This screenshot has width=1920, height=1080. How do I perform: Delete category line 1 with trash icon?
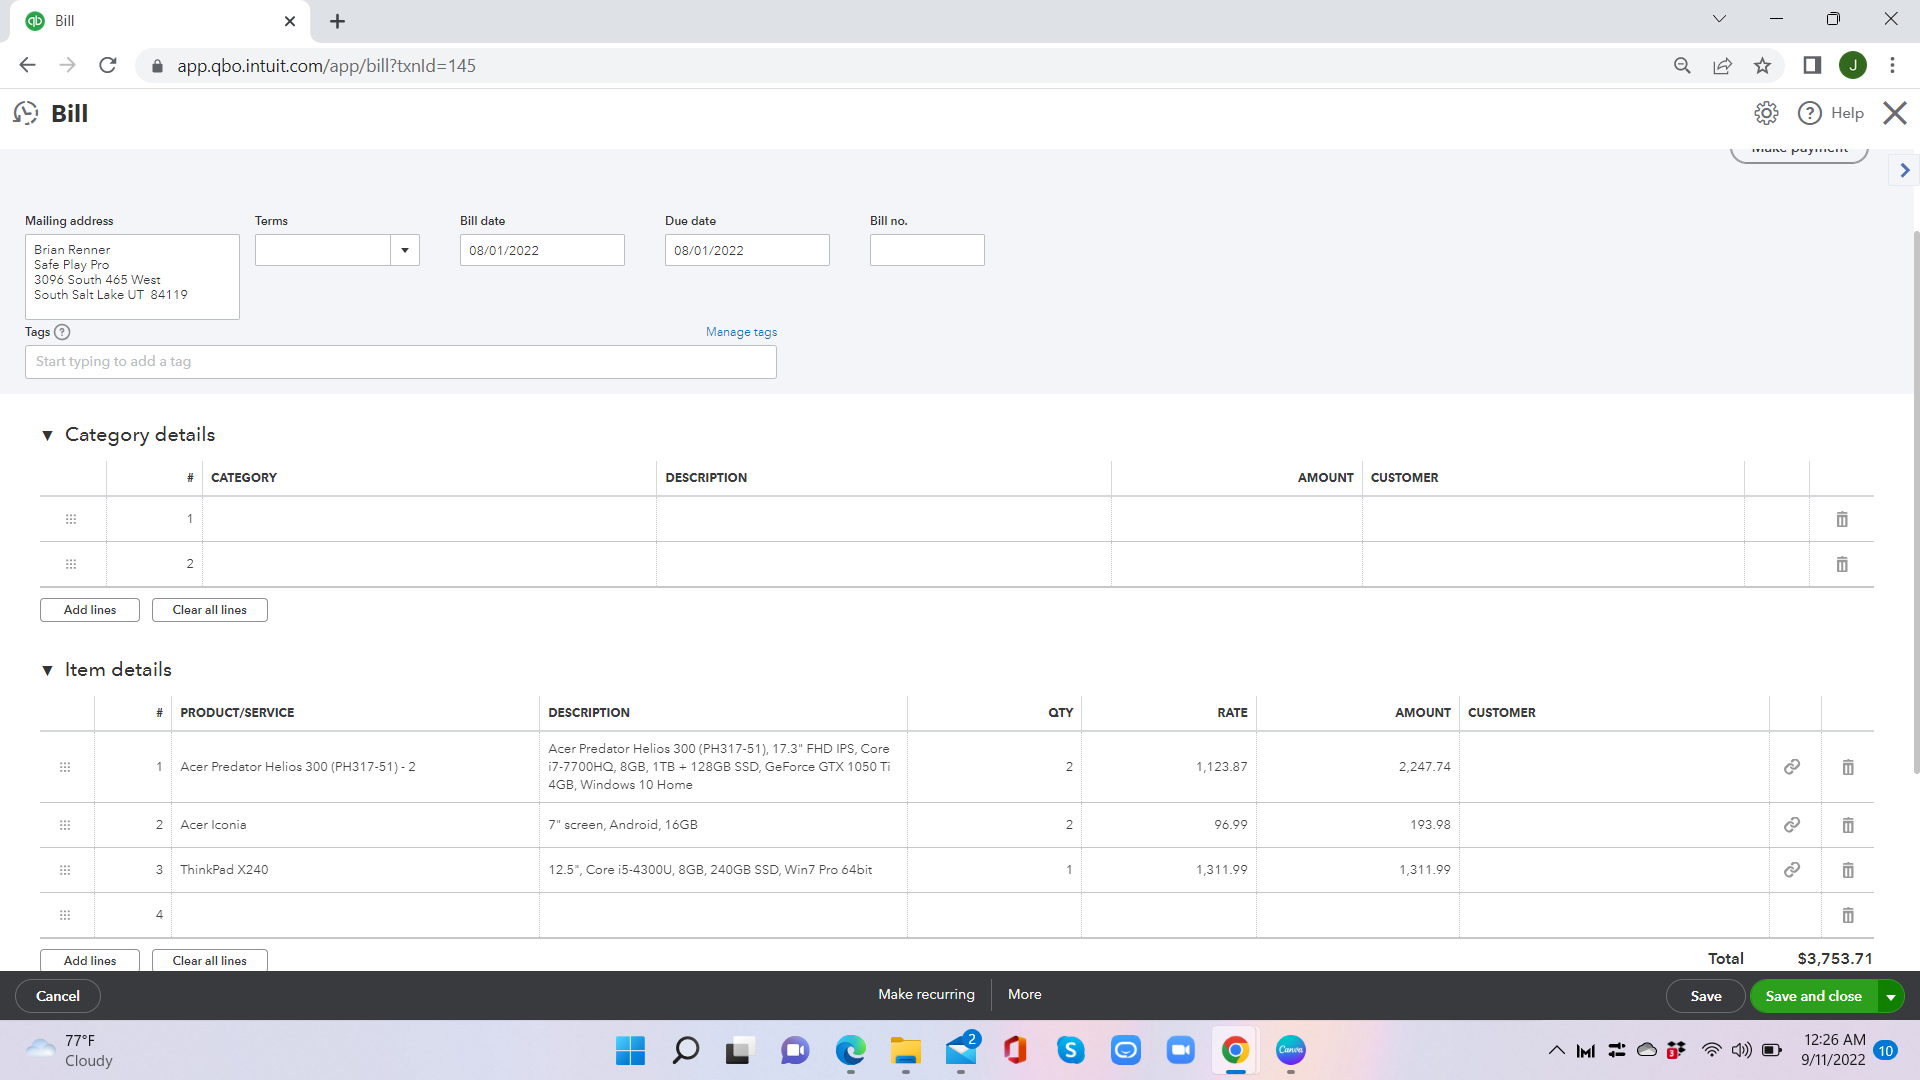point(1841,519)
